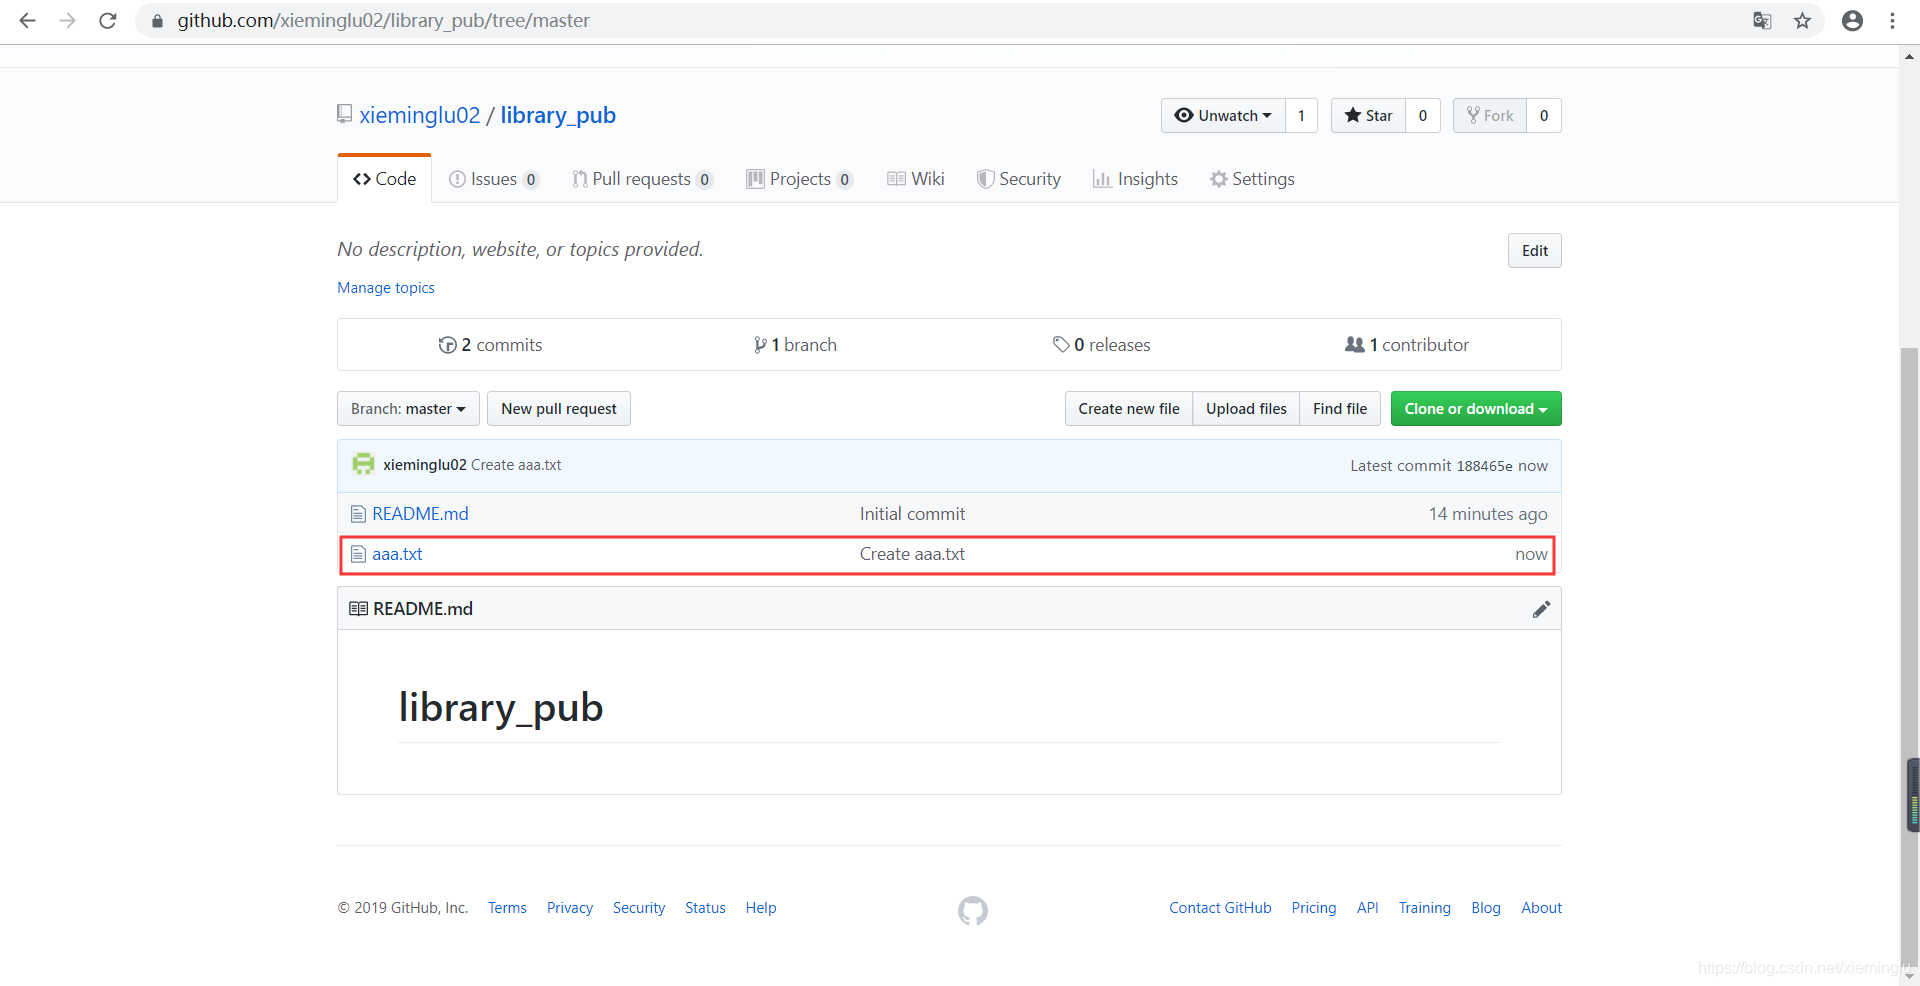View the 0 releases page
Screen dimensions: 1920x986
pyautogui.click(x=1101, y=345)
